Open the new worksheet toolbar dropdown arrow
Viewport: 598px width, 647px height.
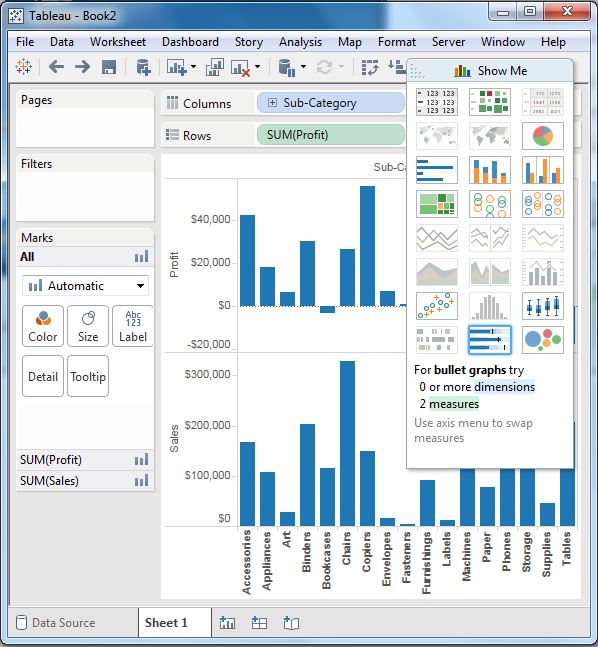click(x=194, y=67)
